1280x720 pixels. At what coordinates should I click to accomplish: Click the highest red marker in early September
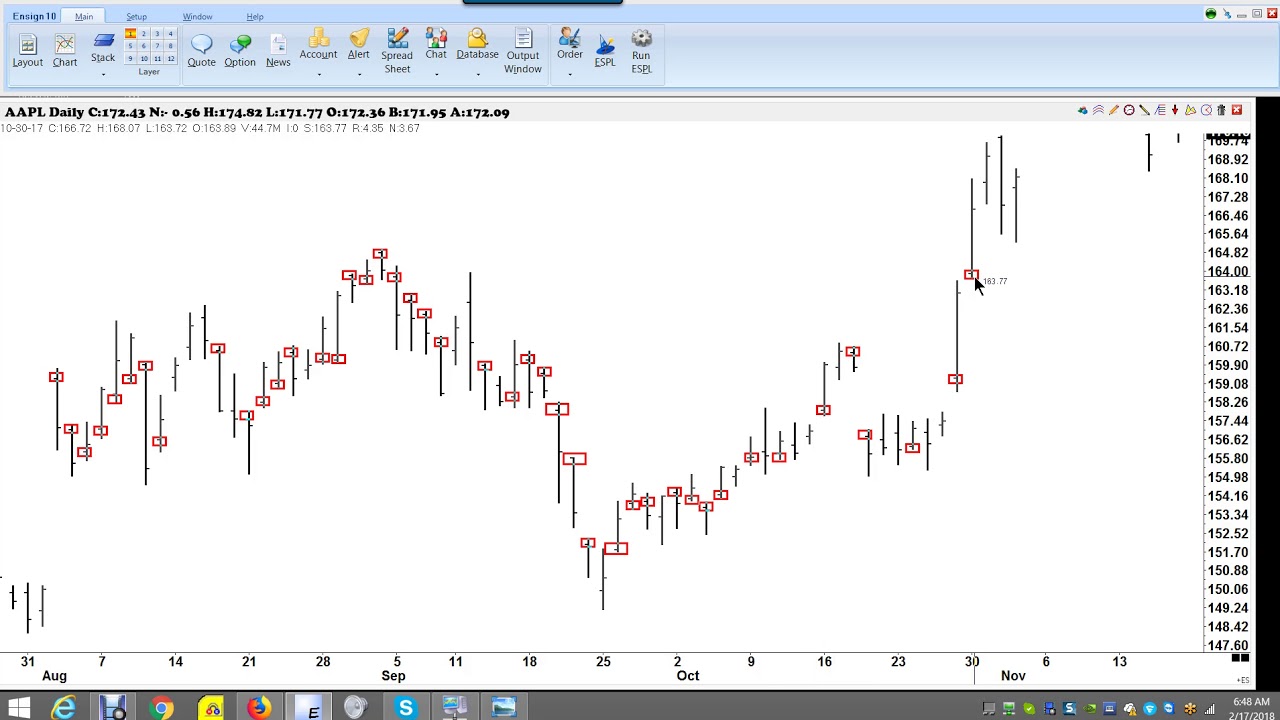click(380, 254)
